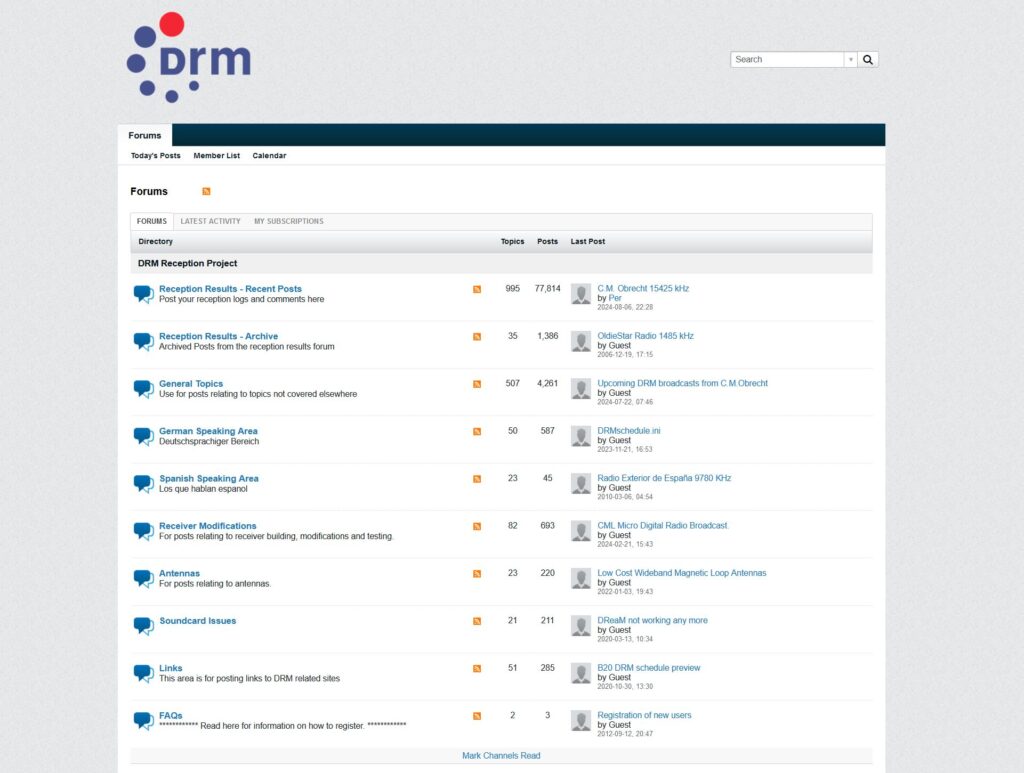Image resolution: width=1024 pixels, height=773 pixels.
Task: Click the Soundcard Issues forum icon
Action: (x=143, y=625)
